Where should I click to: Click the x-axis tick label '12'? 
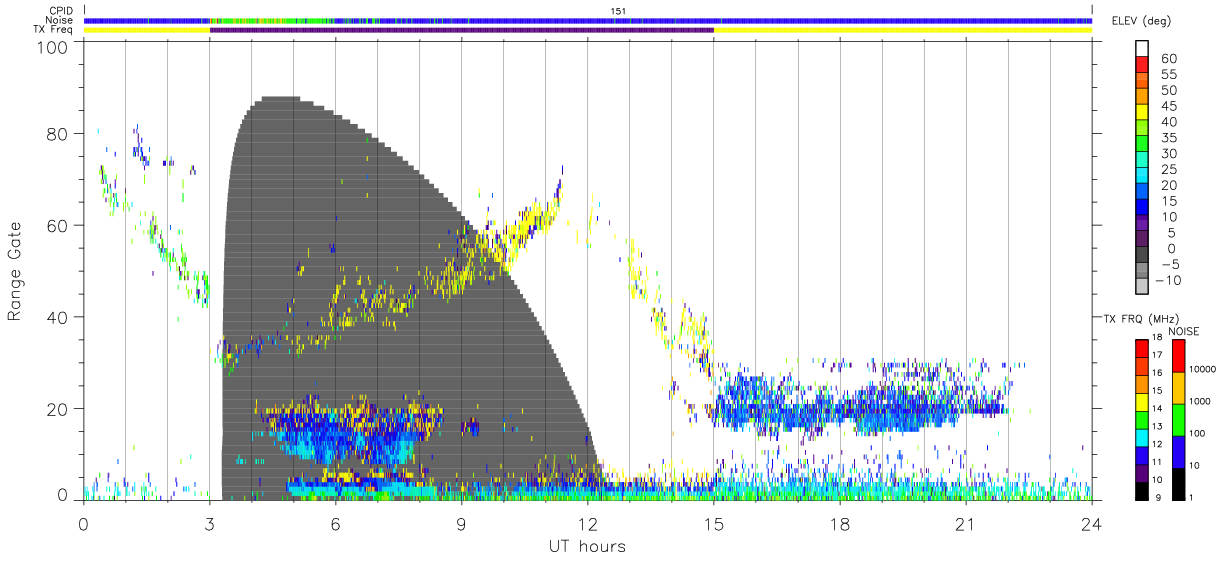(587, 524)
